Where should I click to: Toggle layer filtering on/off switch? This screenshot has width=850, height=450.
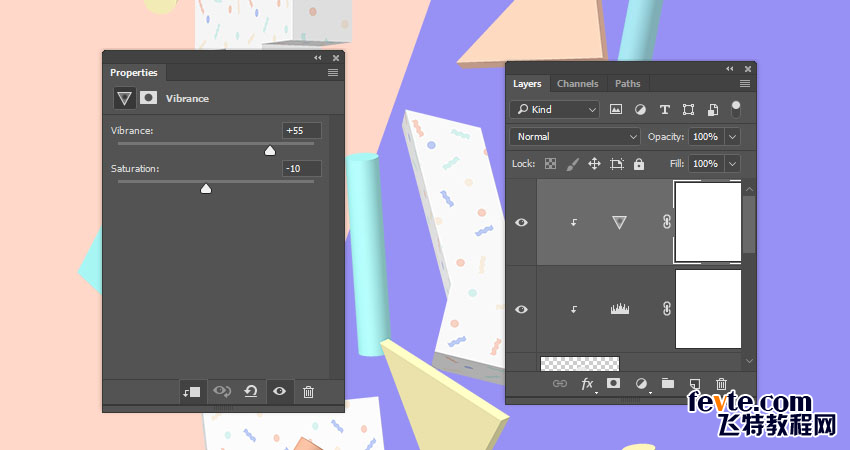(x=736, y=109)
